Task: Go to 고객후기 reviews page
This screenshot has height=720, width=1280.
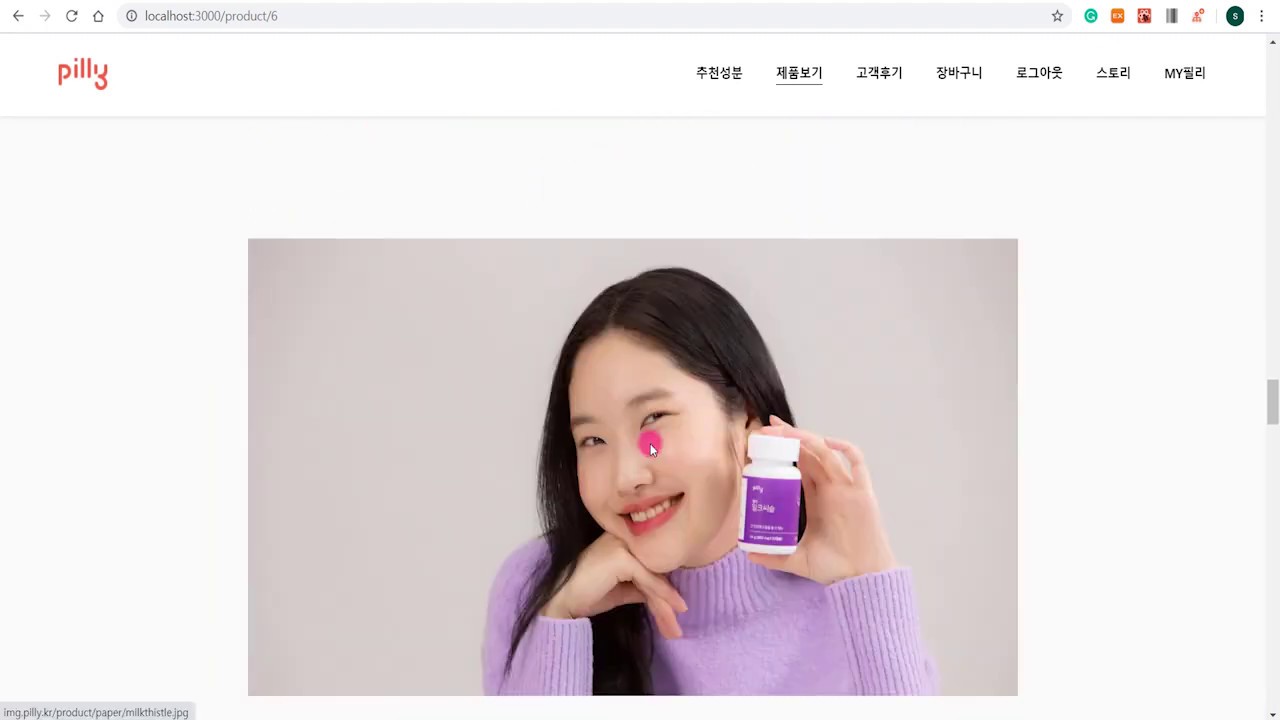Action: point(879,73)
